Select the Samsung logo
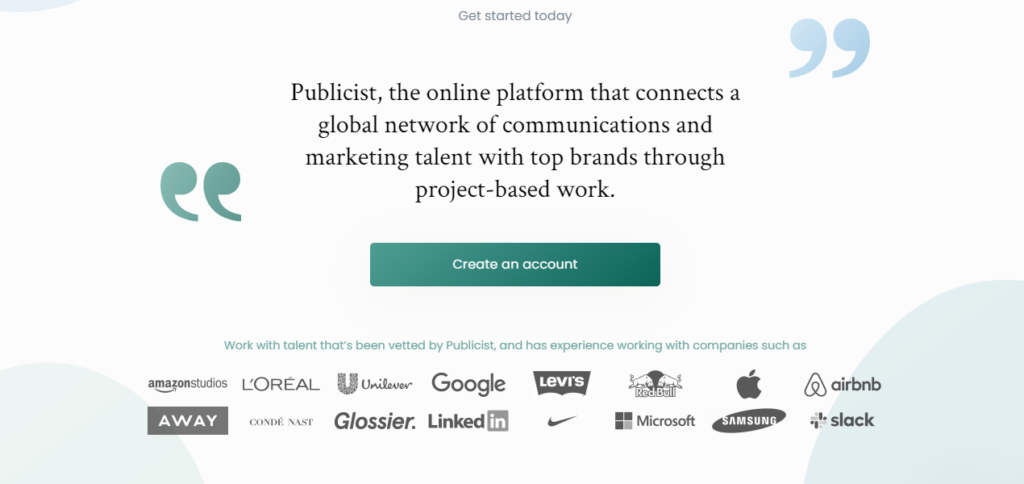 [x=749, y=421]
